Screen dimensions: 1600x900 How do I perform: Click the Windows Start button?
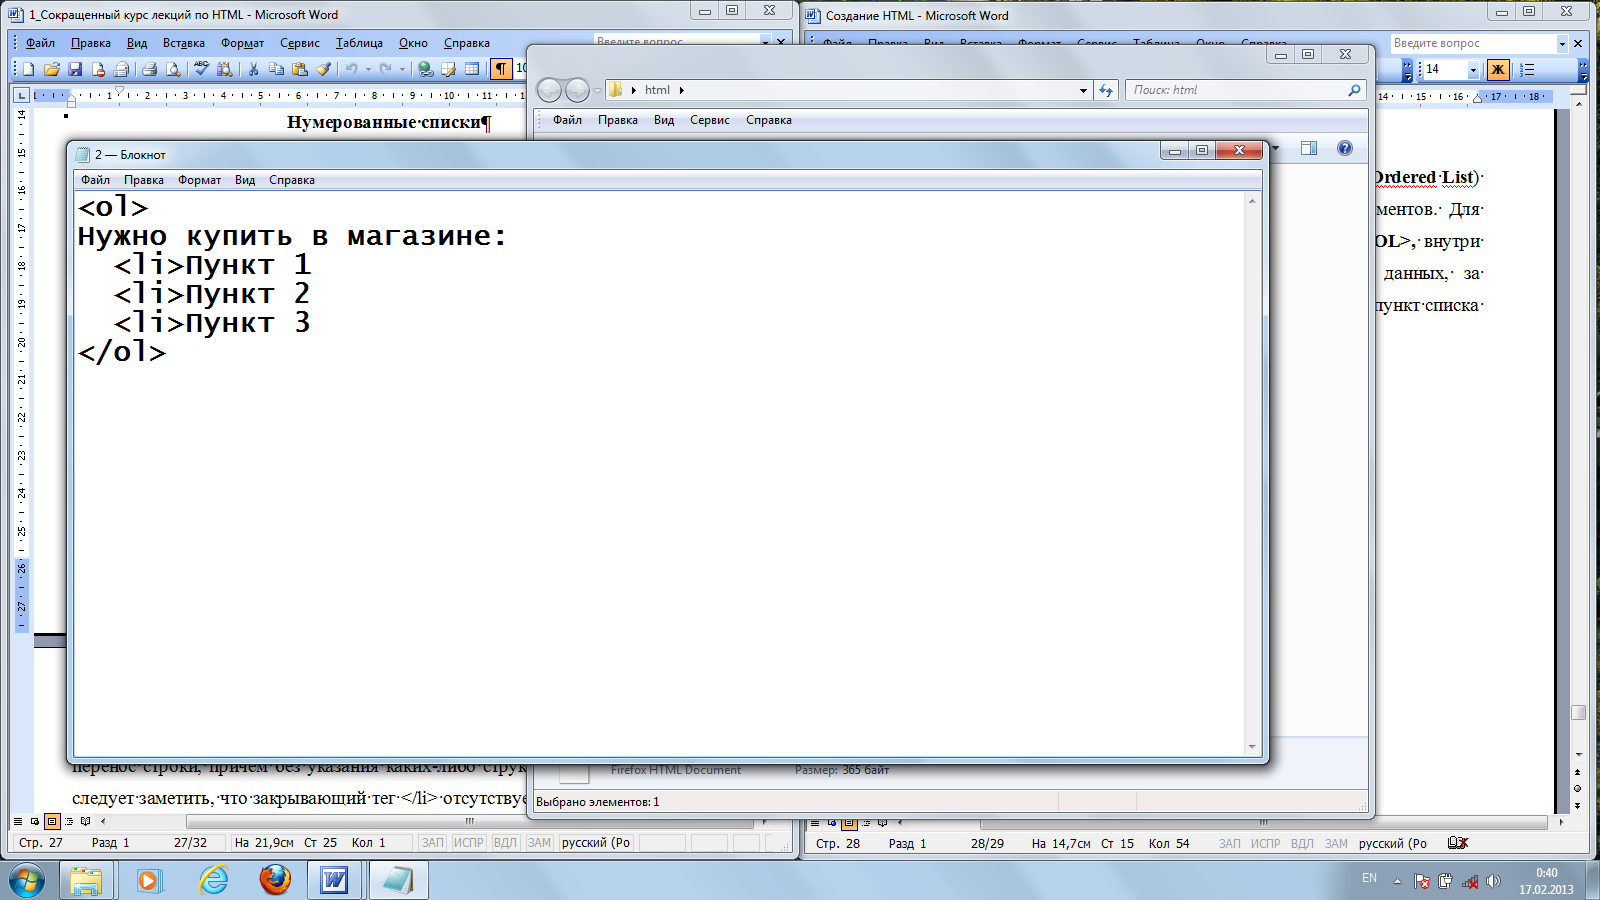26,881
